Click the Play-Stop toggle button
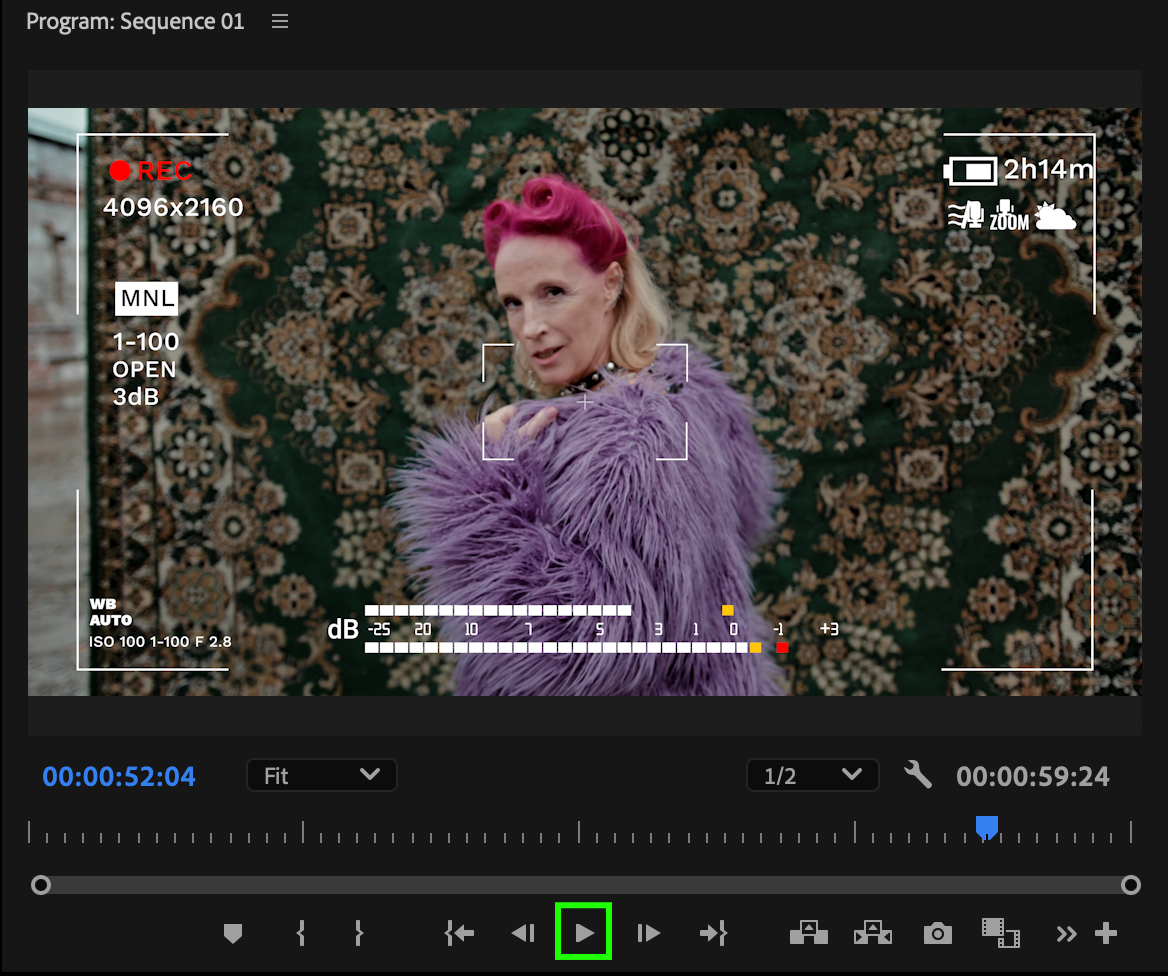 pos(584,933)
